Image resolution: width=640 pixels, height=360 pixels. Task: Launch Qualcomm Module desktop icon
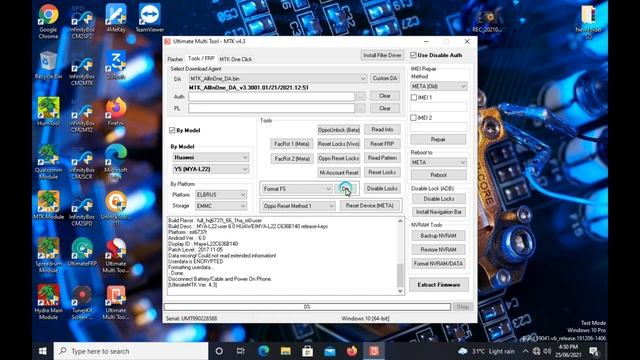pyautogui.click(x=48, y=162)
